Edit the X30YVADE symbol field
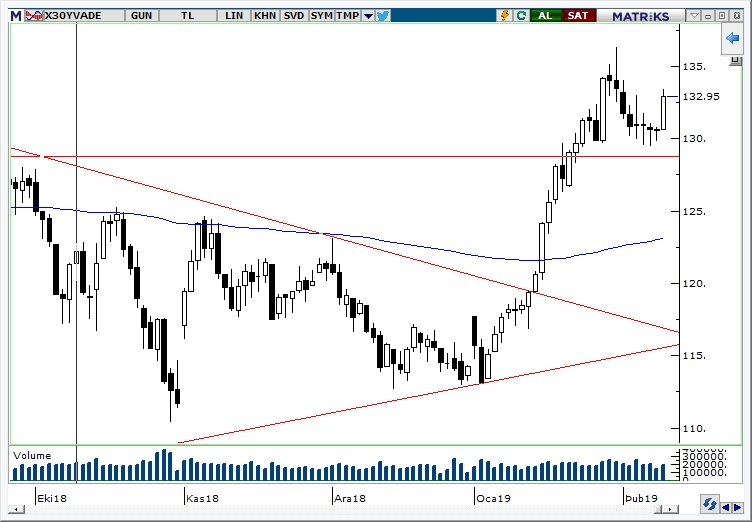752x522 pixels. (83, 16)
